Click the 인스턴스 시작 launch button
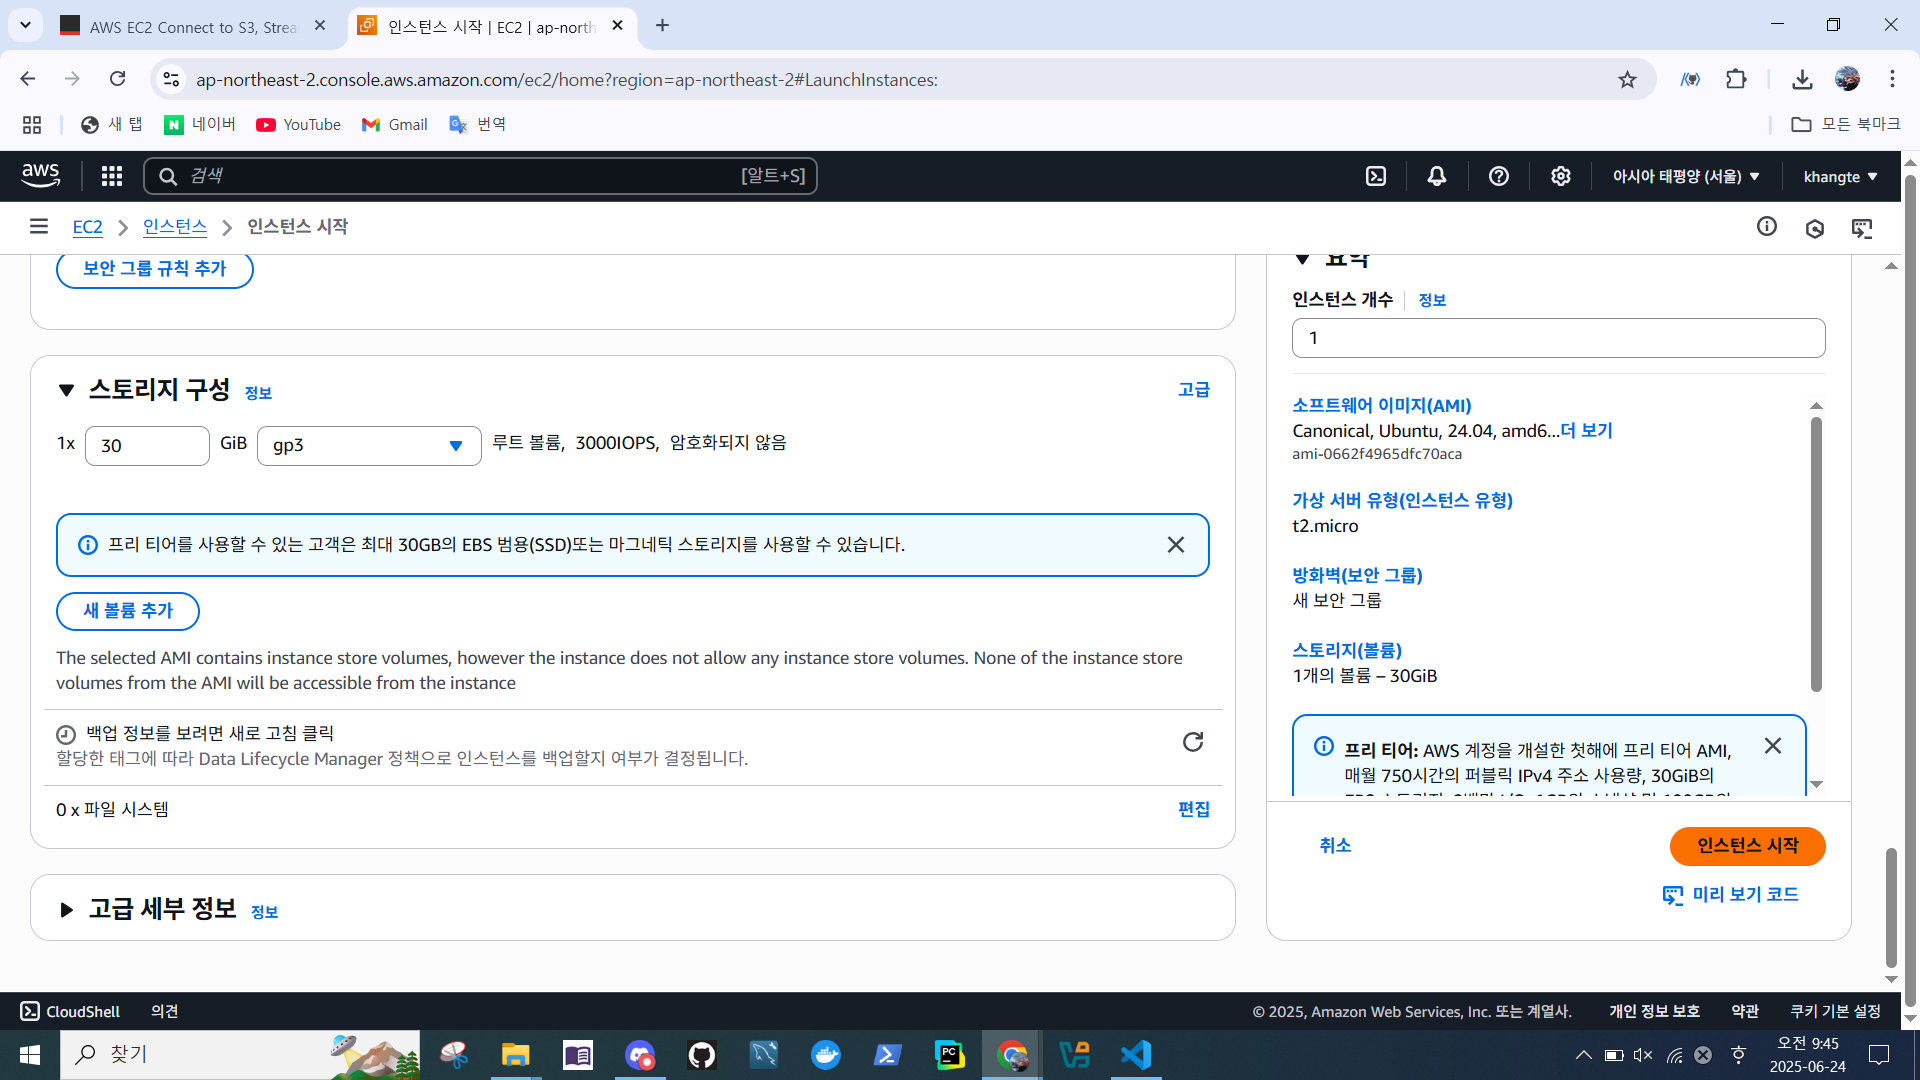 [x=1747, y=846]
